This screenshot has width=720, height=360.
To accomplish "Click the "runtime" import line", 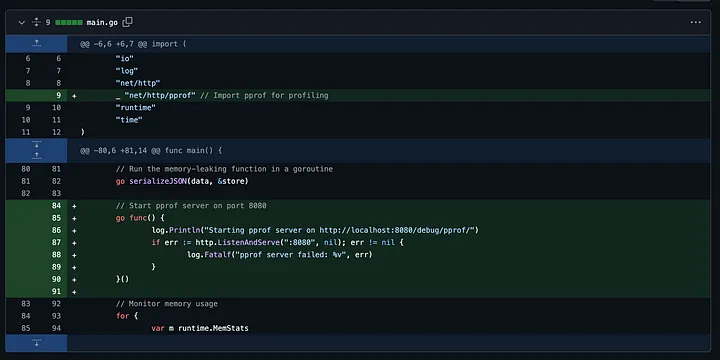I will pyautogui.click(x=135, y=107).
